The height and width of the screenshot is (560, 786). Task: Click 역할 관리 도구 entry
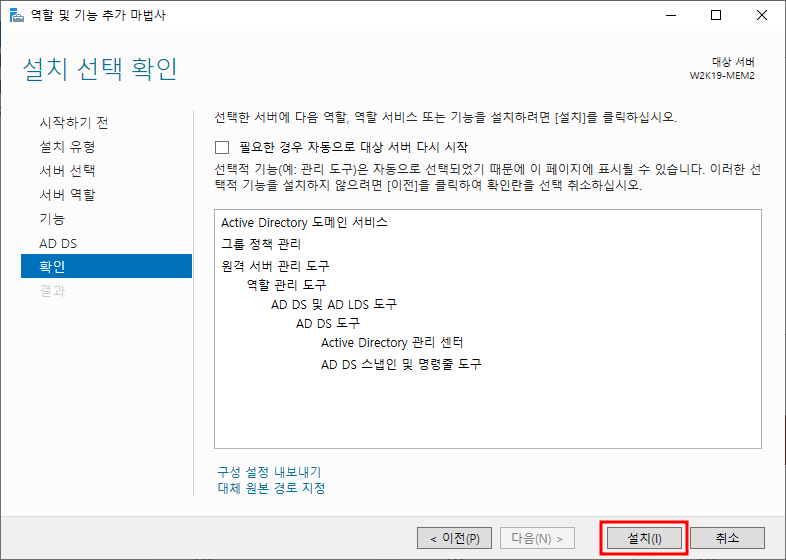286,285
